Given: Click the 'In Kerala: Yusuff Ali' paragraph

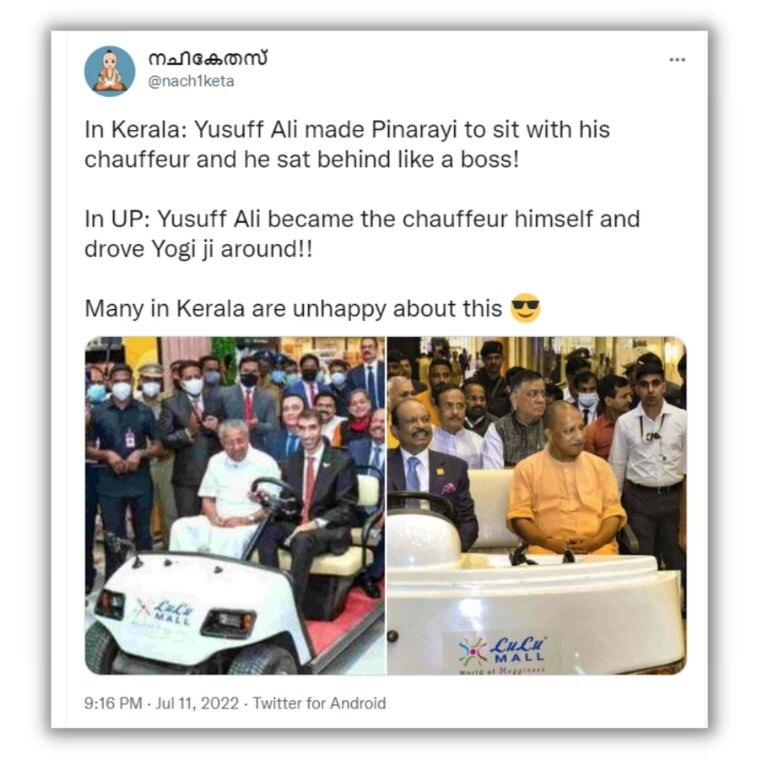Looking at the screenshot, I should tap(347, 144).
